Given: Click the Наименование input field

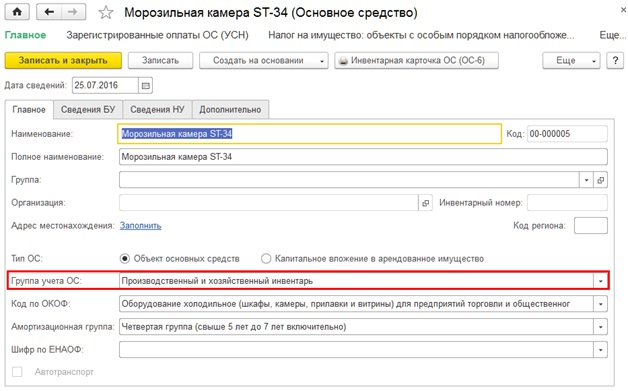Looking at the screenshot, I should click(x=309, y=134).
